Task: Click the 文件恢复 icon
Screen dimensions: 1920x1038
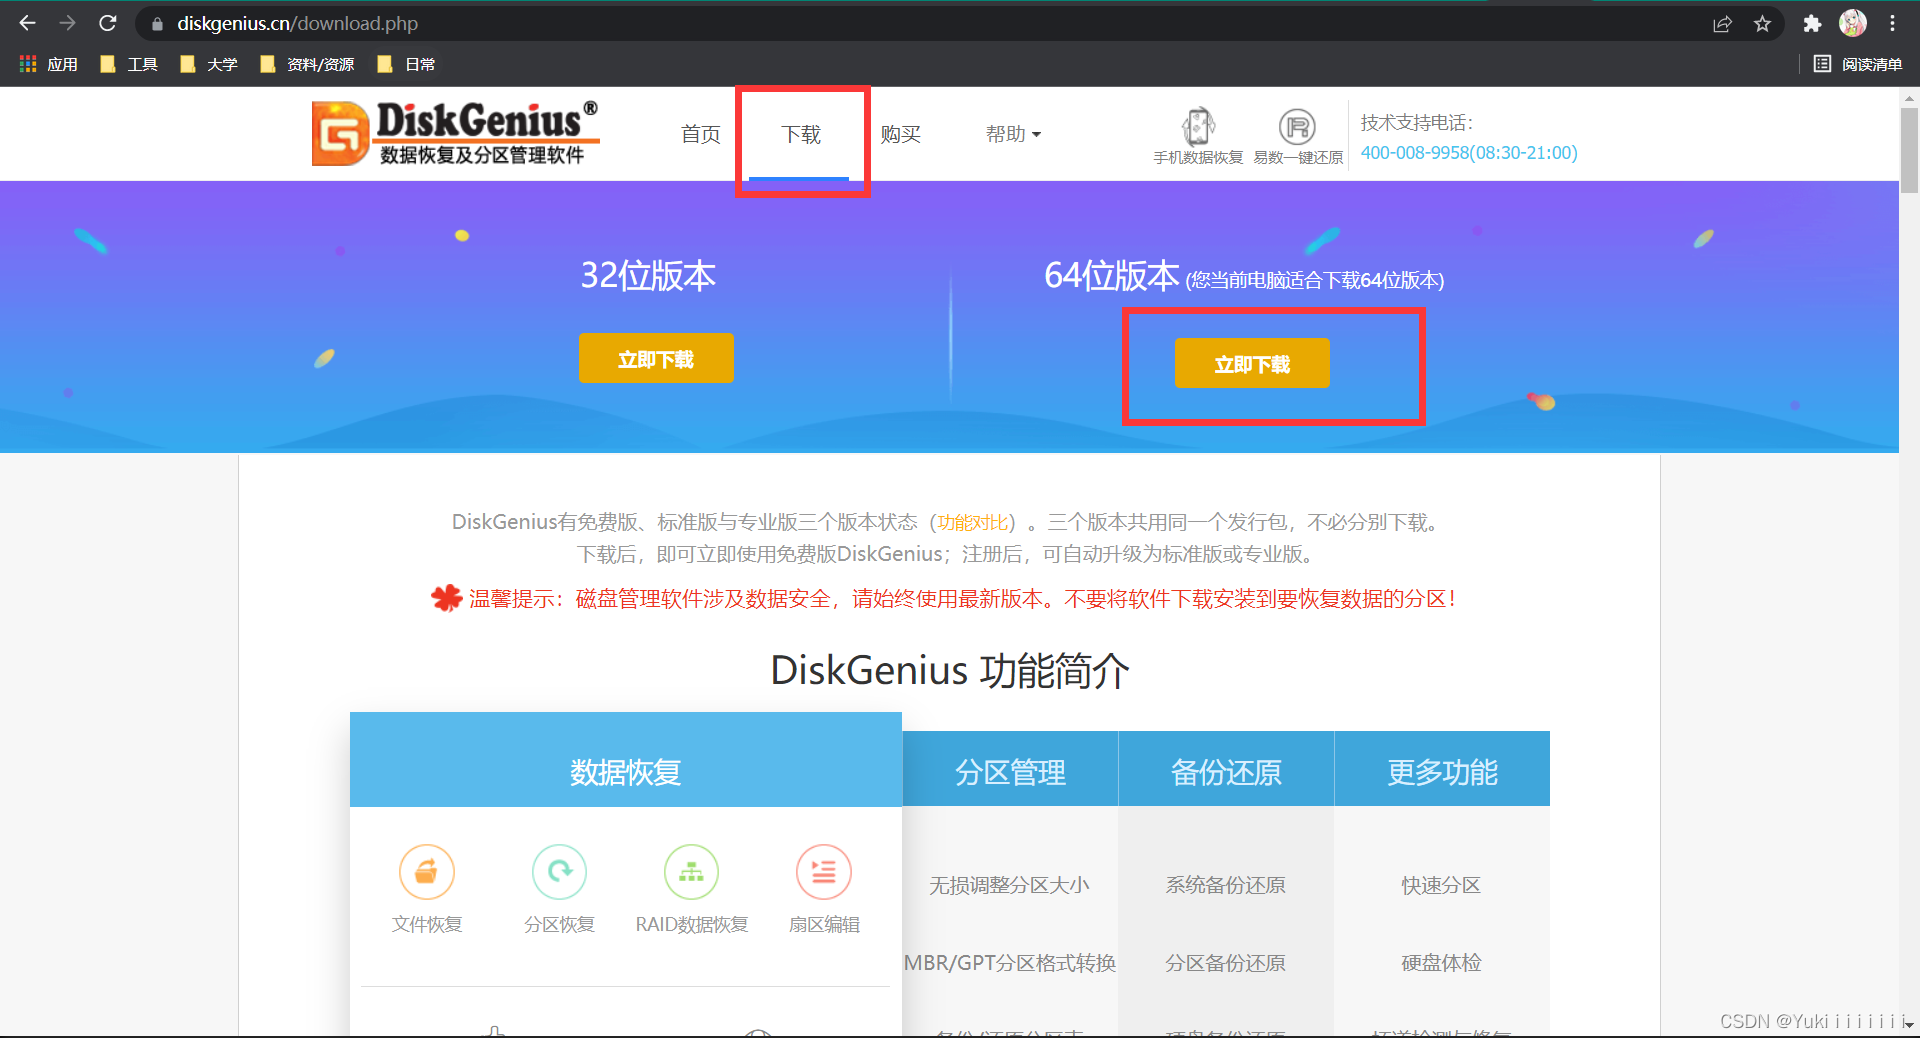Action: 427,872
